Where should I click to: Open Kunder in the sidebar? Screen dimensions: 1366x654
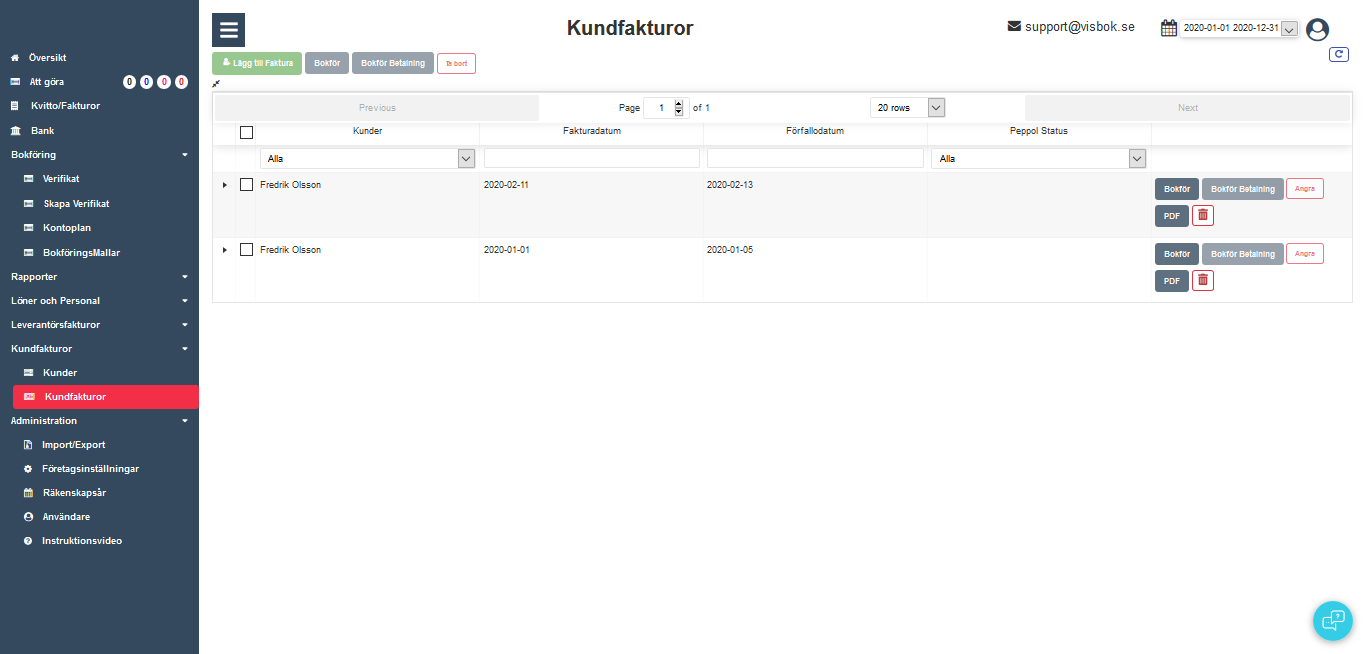pyautogui.click(x=60, y=373)
